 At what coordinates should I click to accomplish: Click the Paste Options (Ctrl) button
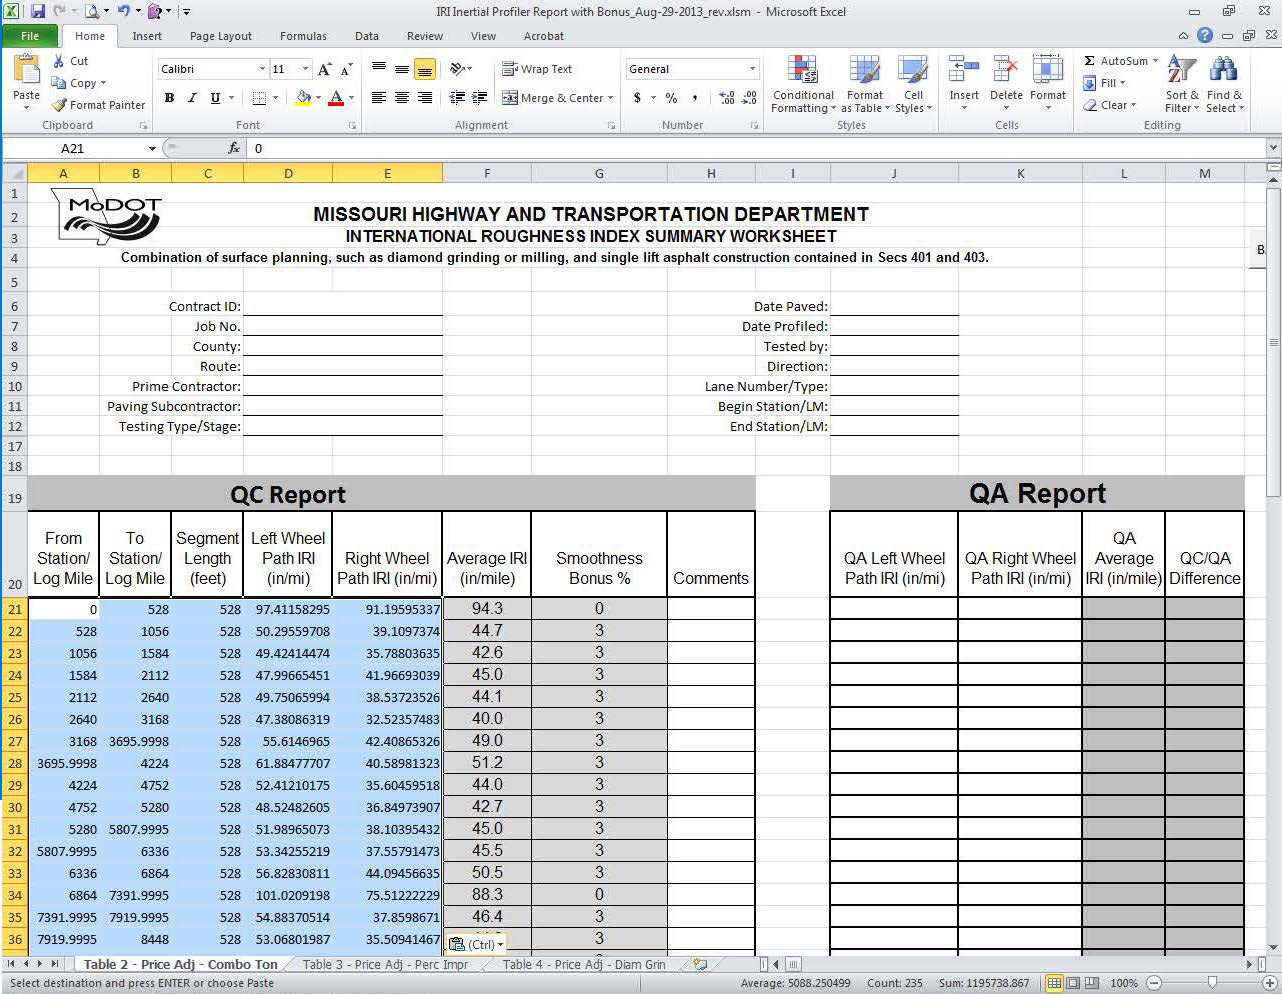[476, 944]
